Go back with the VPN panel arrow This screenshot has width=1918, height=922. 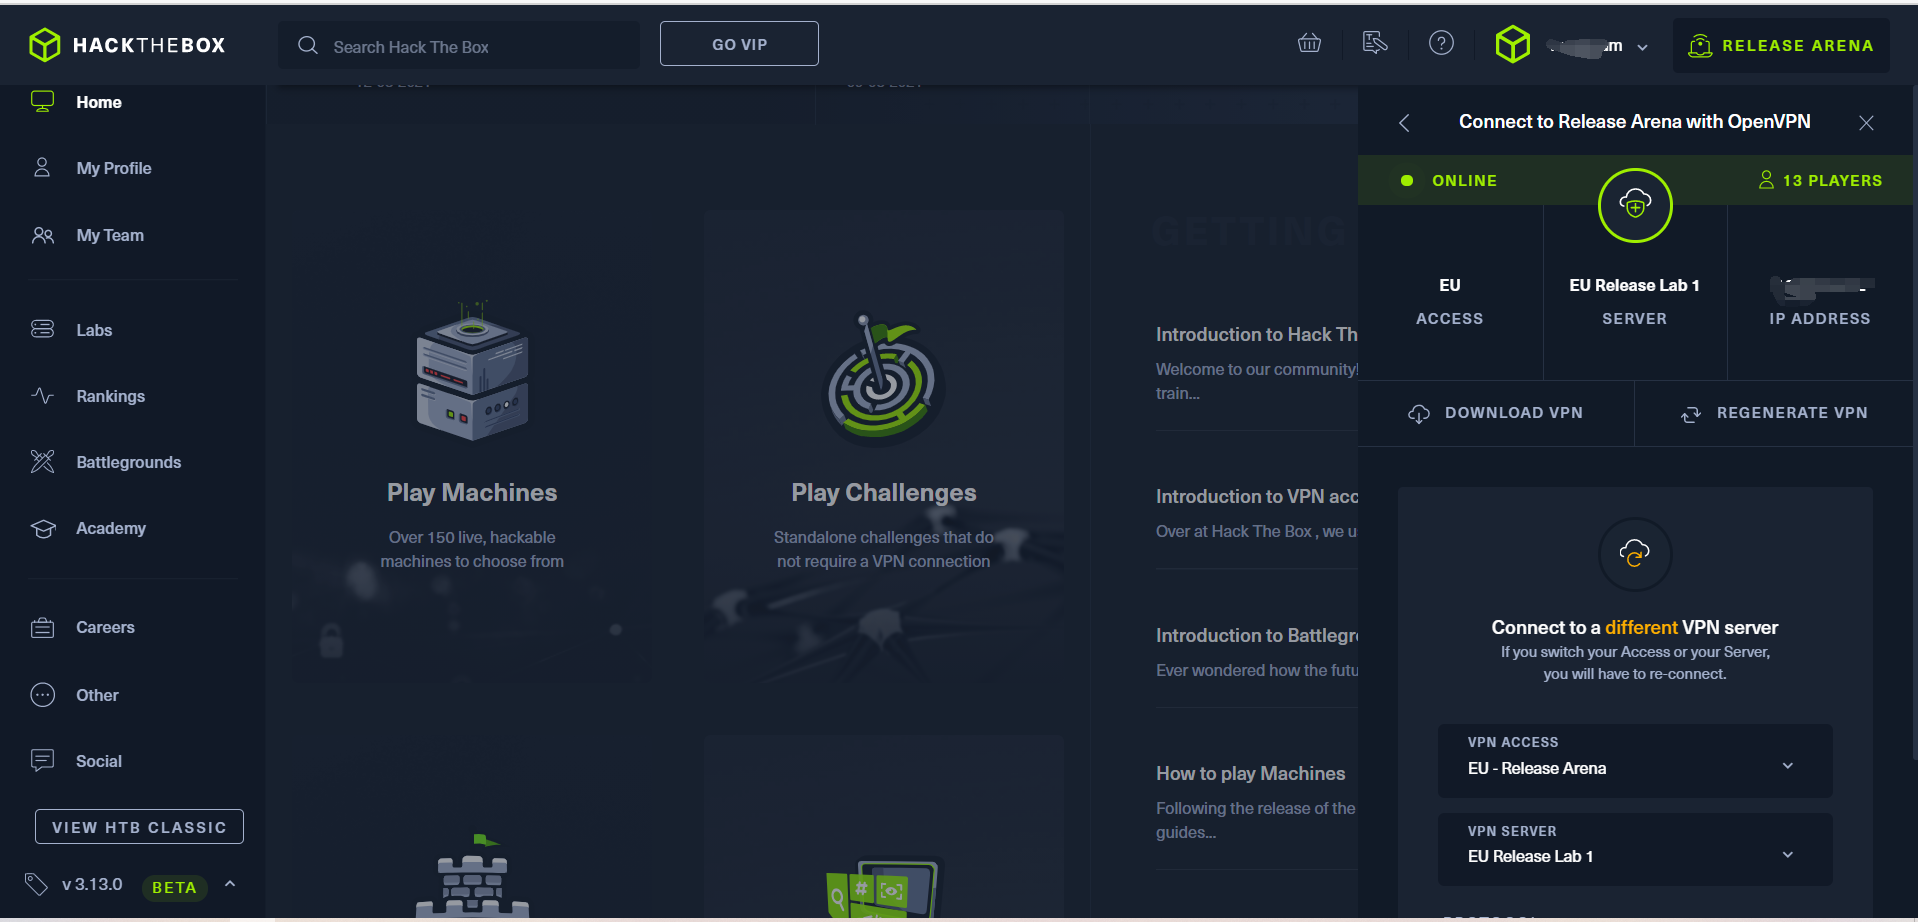(x=1404, y=122)
